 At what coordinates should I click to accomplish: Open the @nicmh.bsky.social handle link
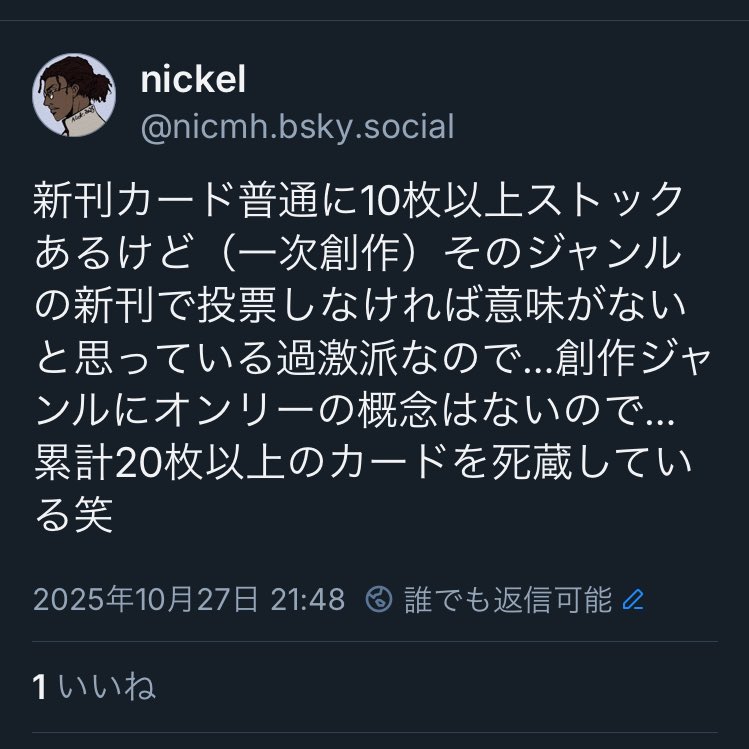[x=297, y=128]
